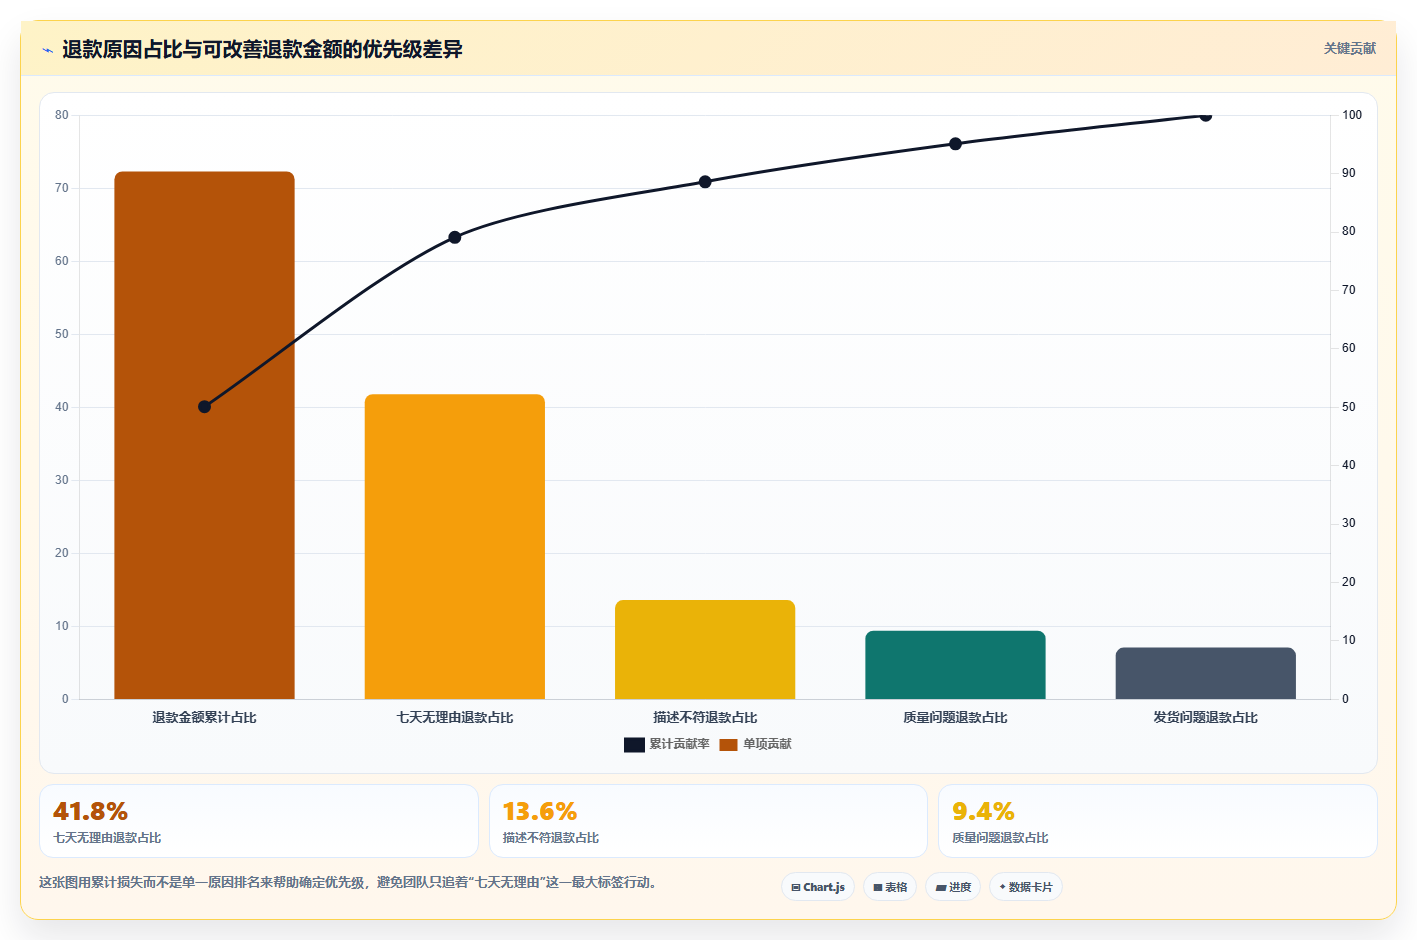Screen dimensions: 1417x940
Task: Click the footer note starting 这张图用累计损失
Action: [x=350, y=882]
